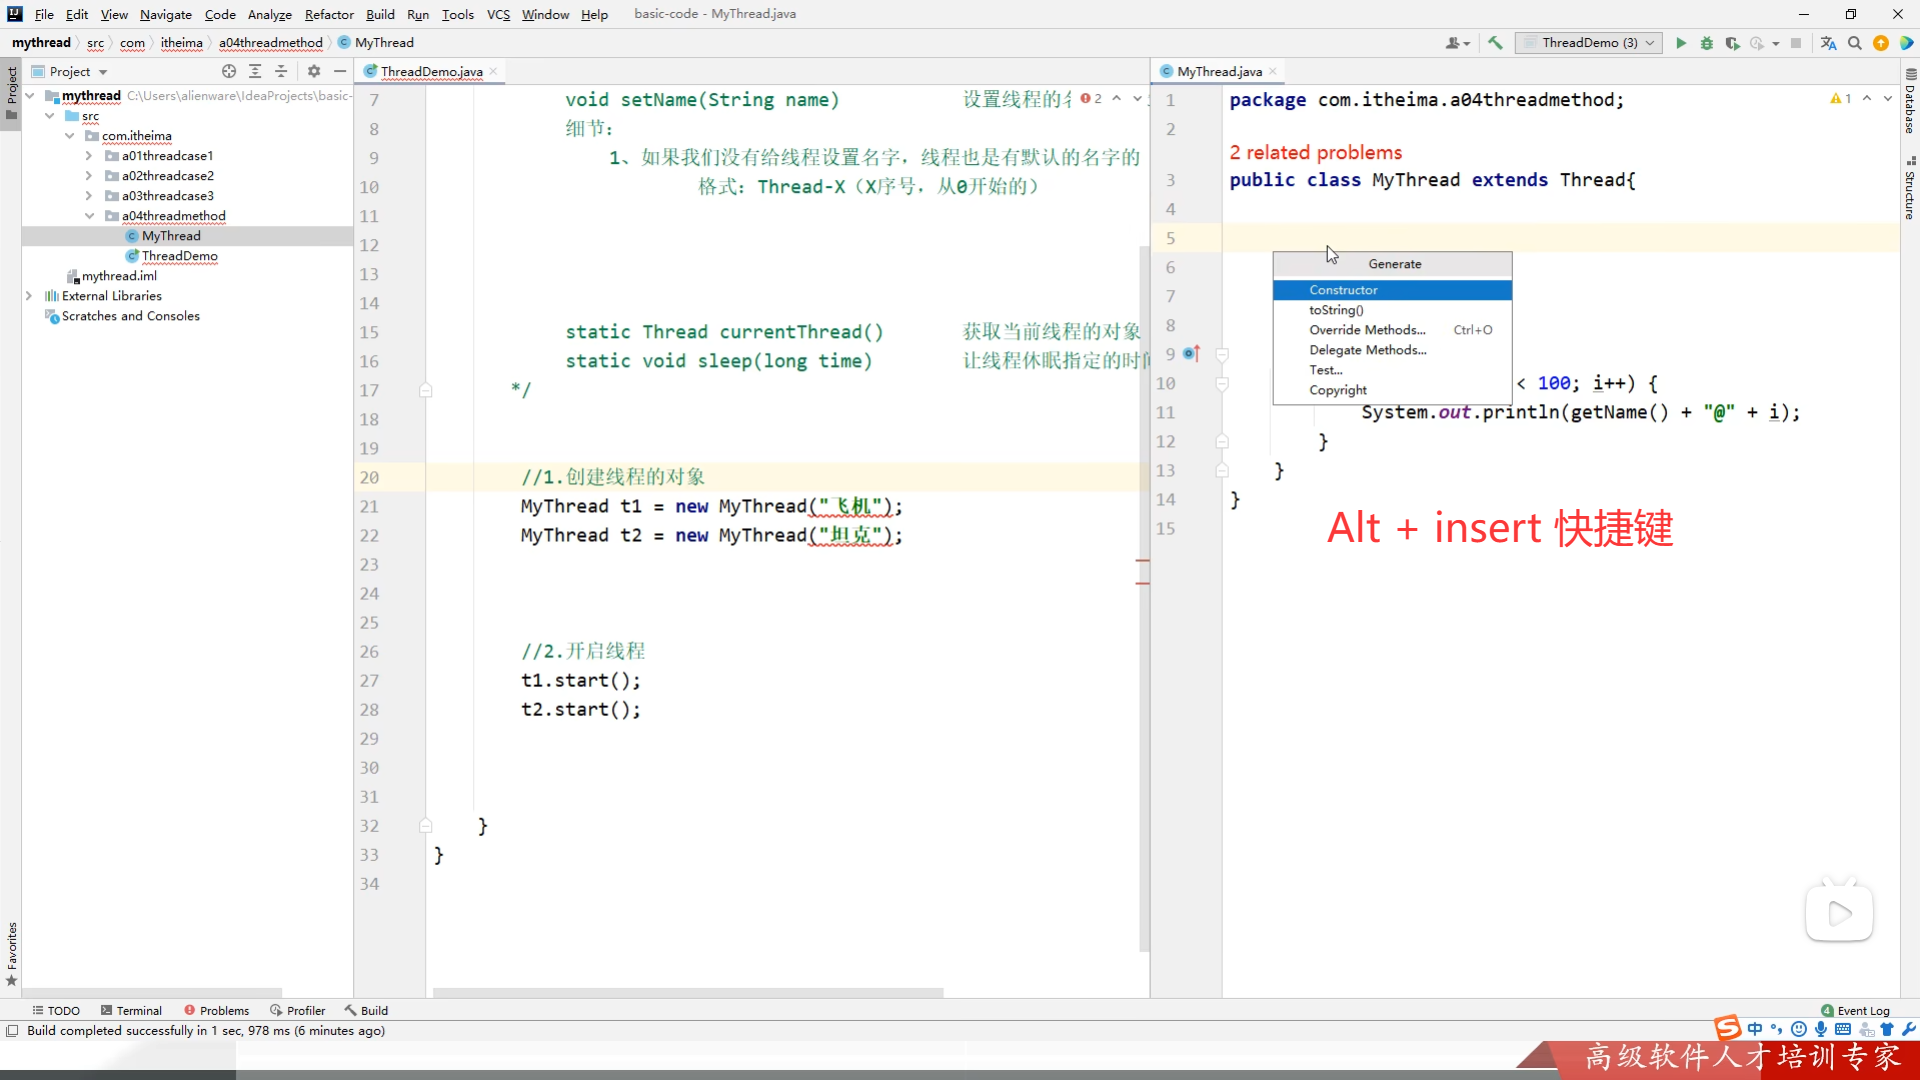Run with coverage icon in toolbar
Screen dimensions: 1920x1080
[1732, 43]
